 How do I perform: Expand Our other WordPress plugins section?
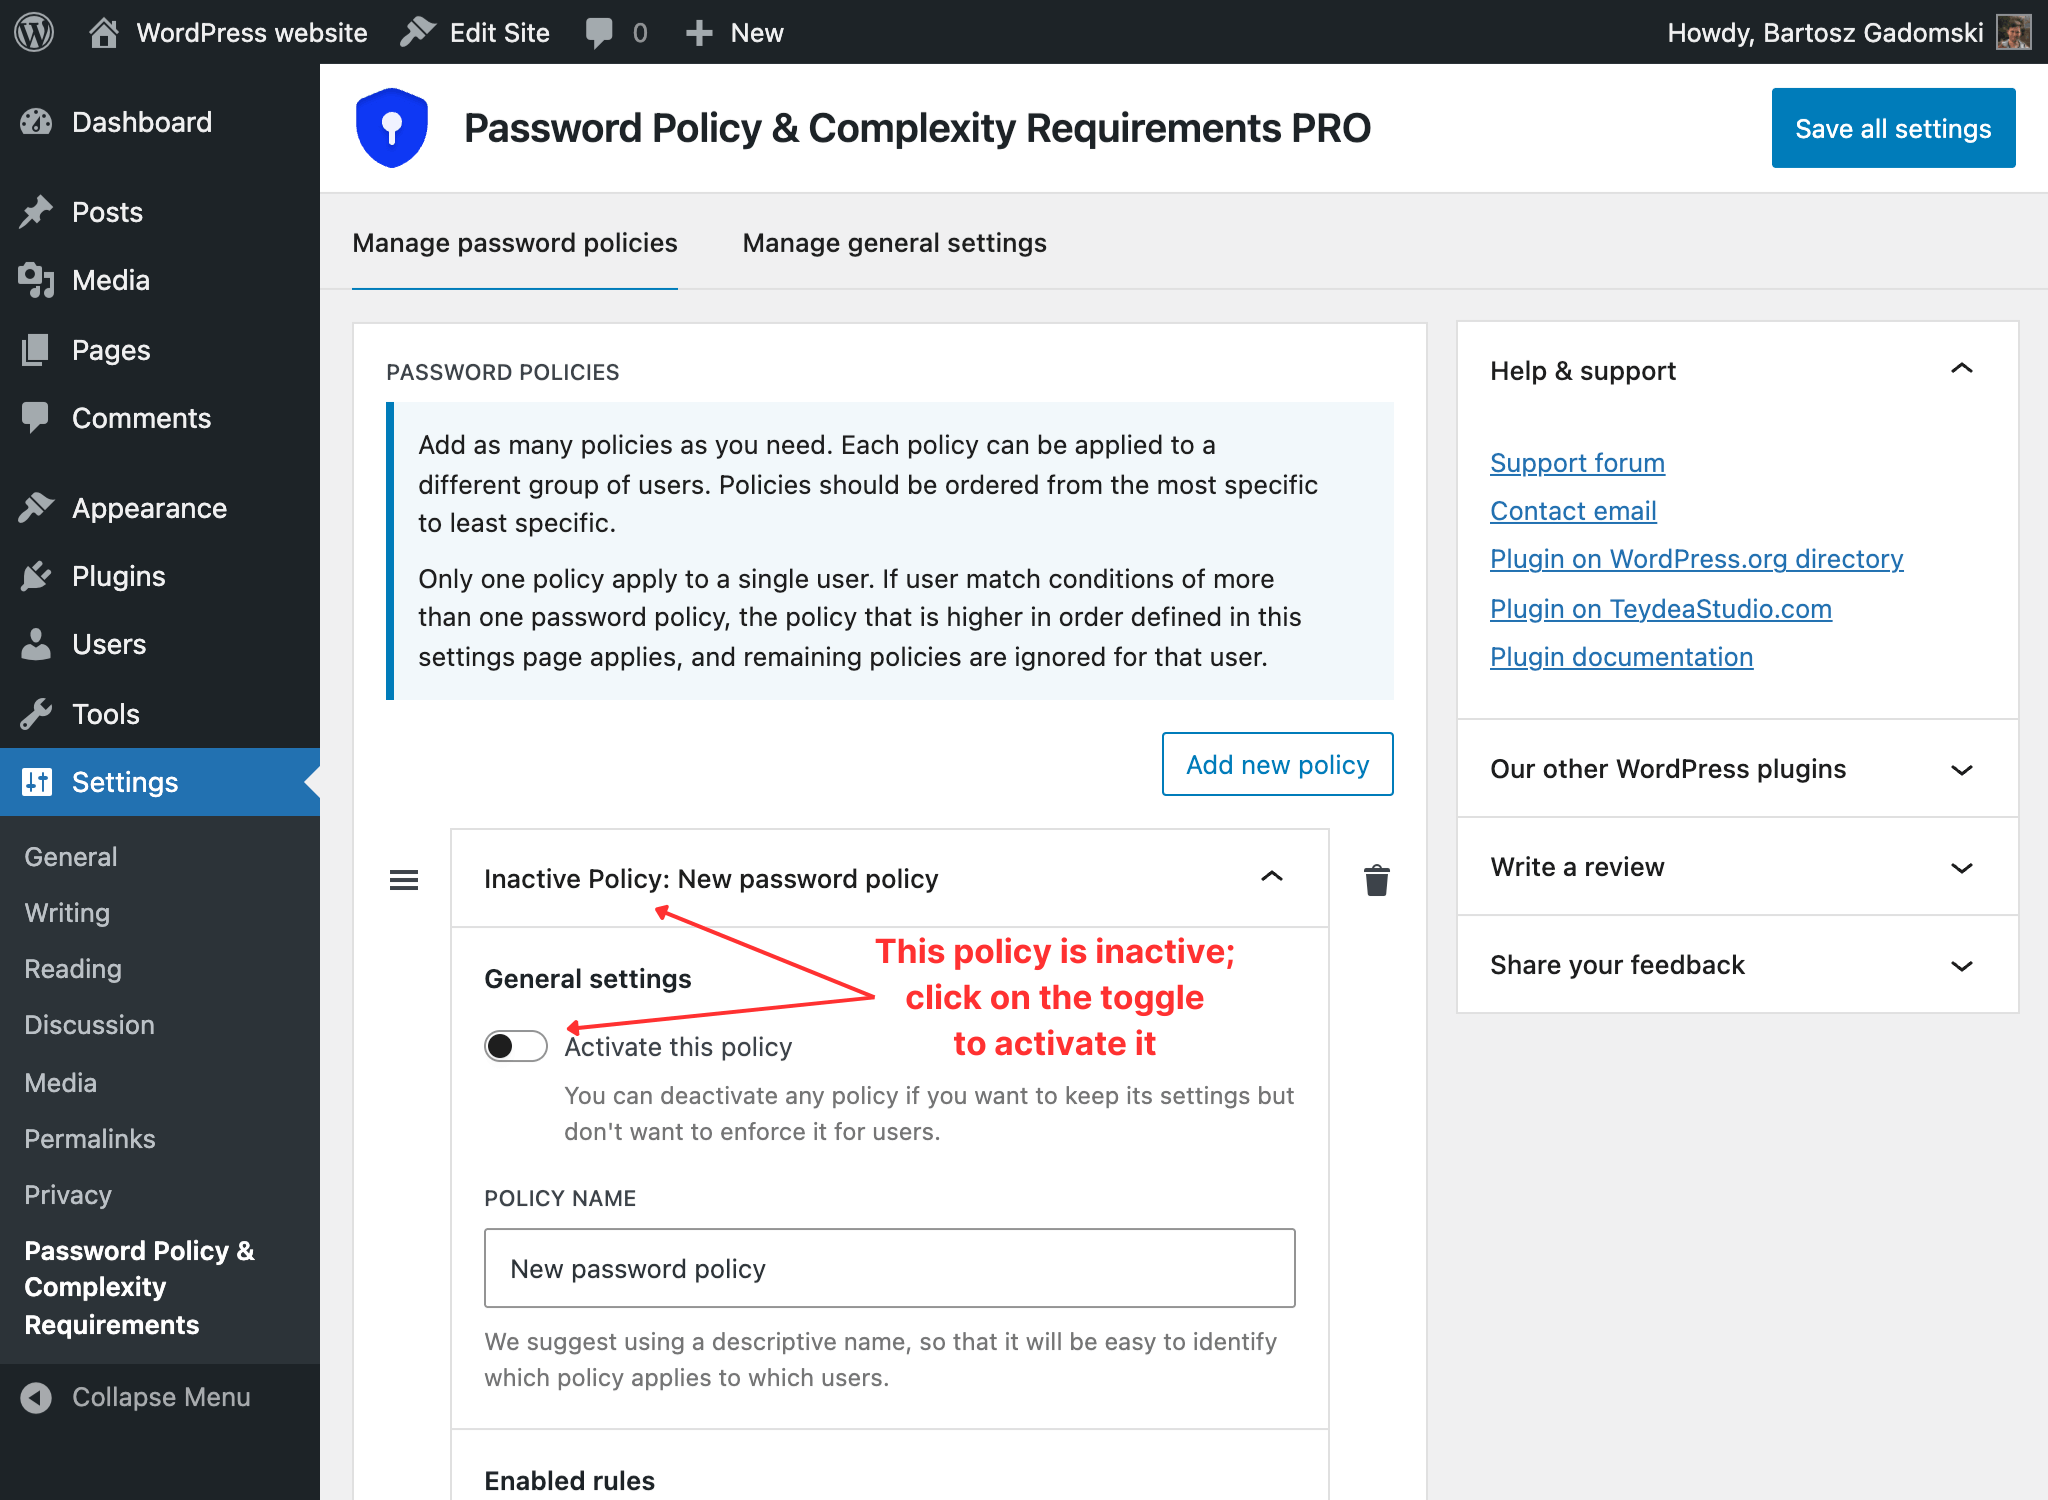coord(1962,769)
